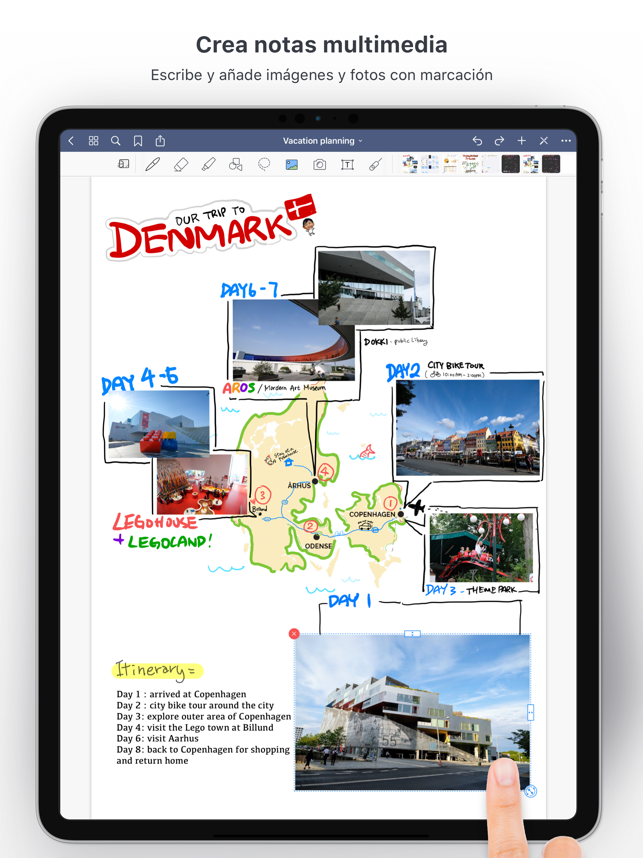The height and width of the screenshot is (858, 643).
Task: Tap the theme park roller coaster photo
Action: coord(481,547)
